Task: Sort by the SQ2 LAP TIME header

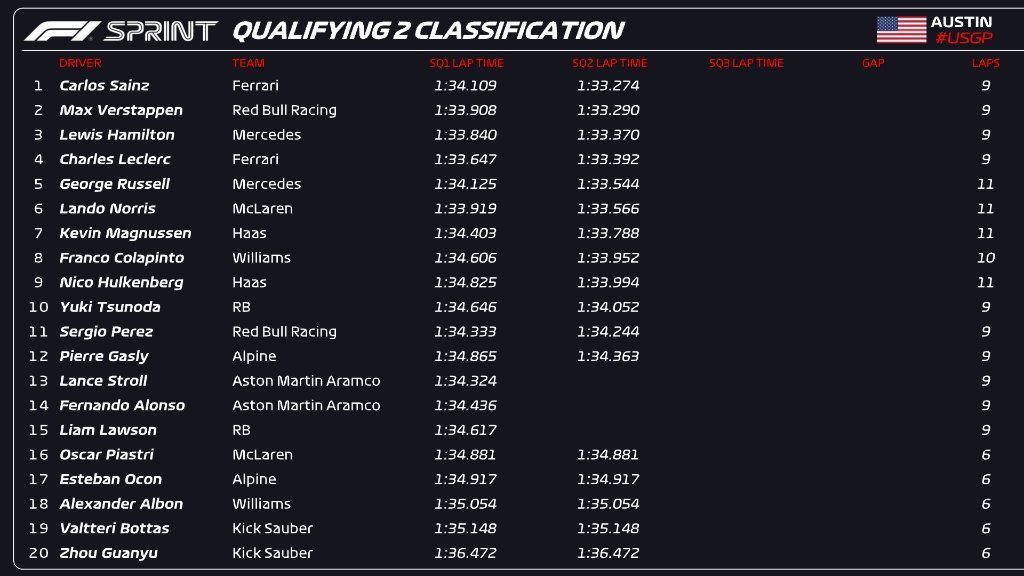Action: coord(609,63)
